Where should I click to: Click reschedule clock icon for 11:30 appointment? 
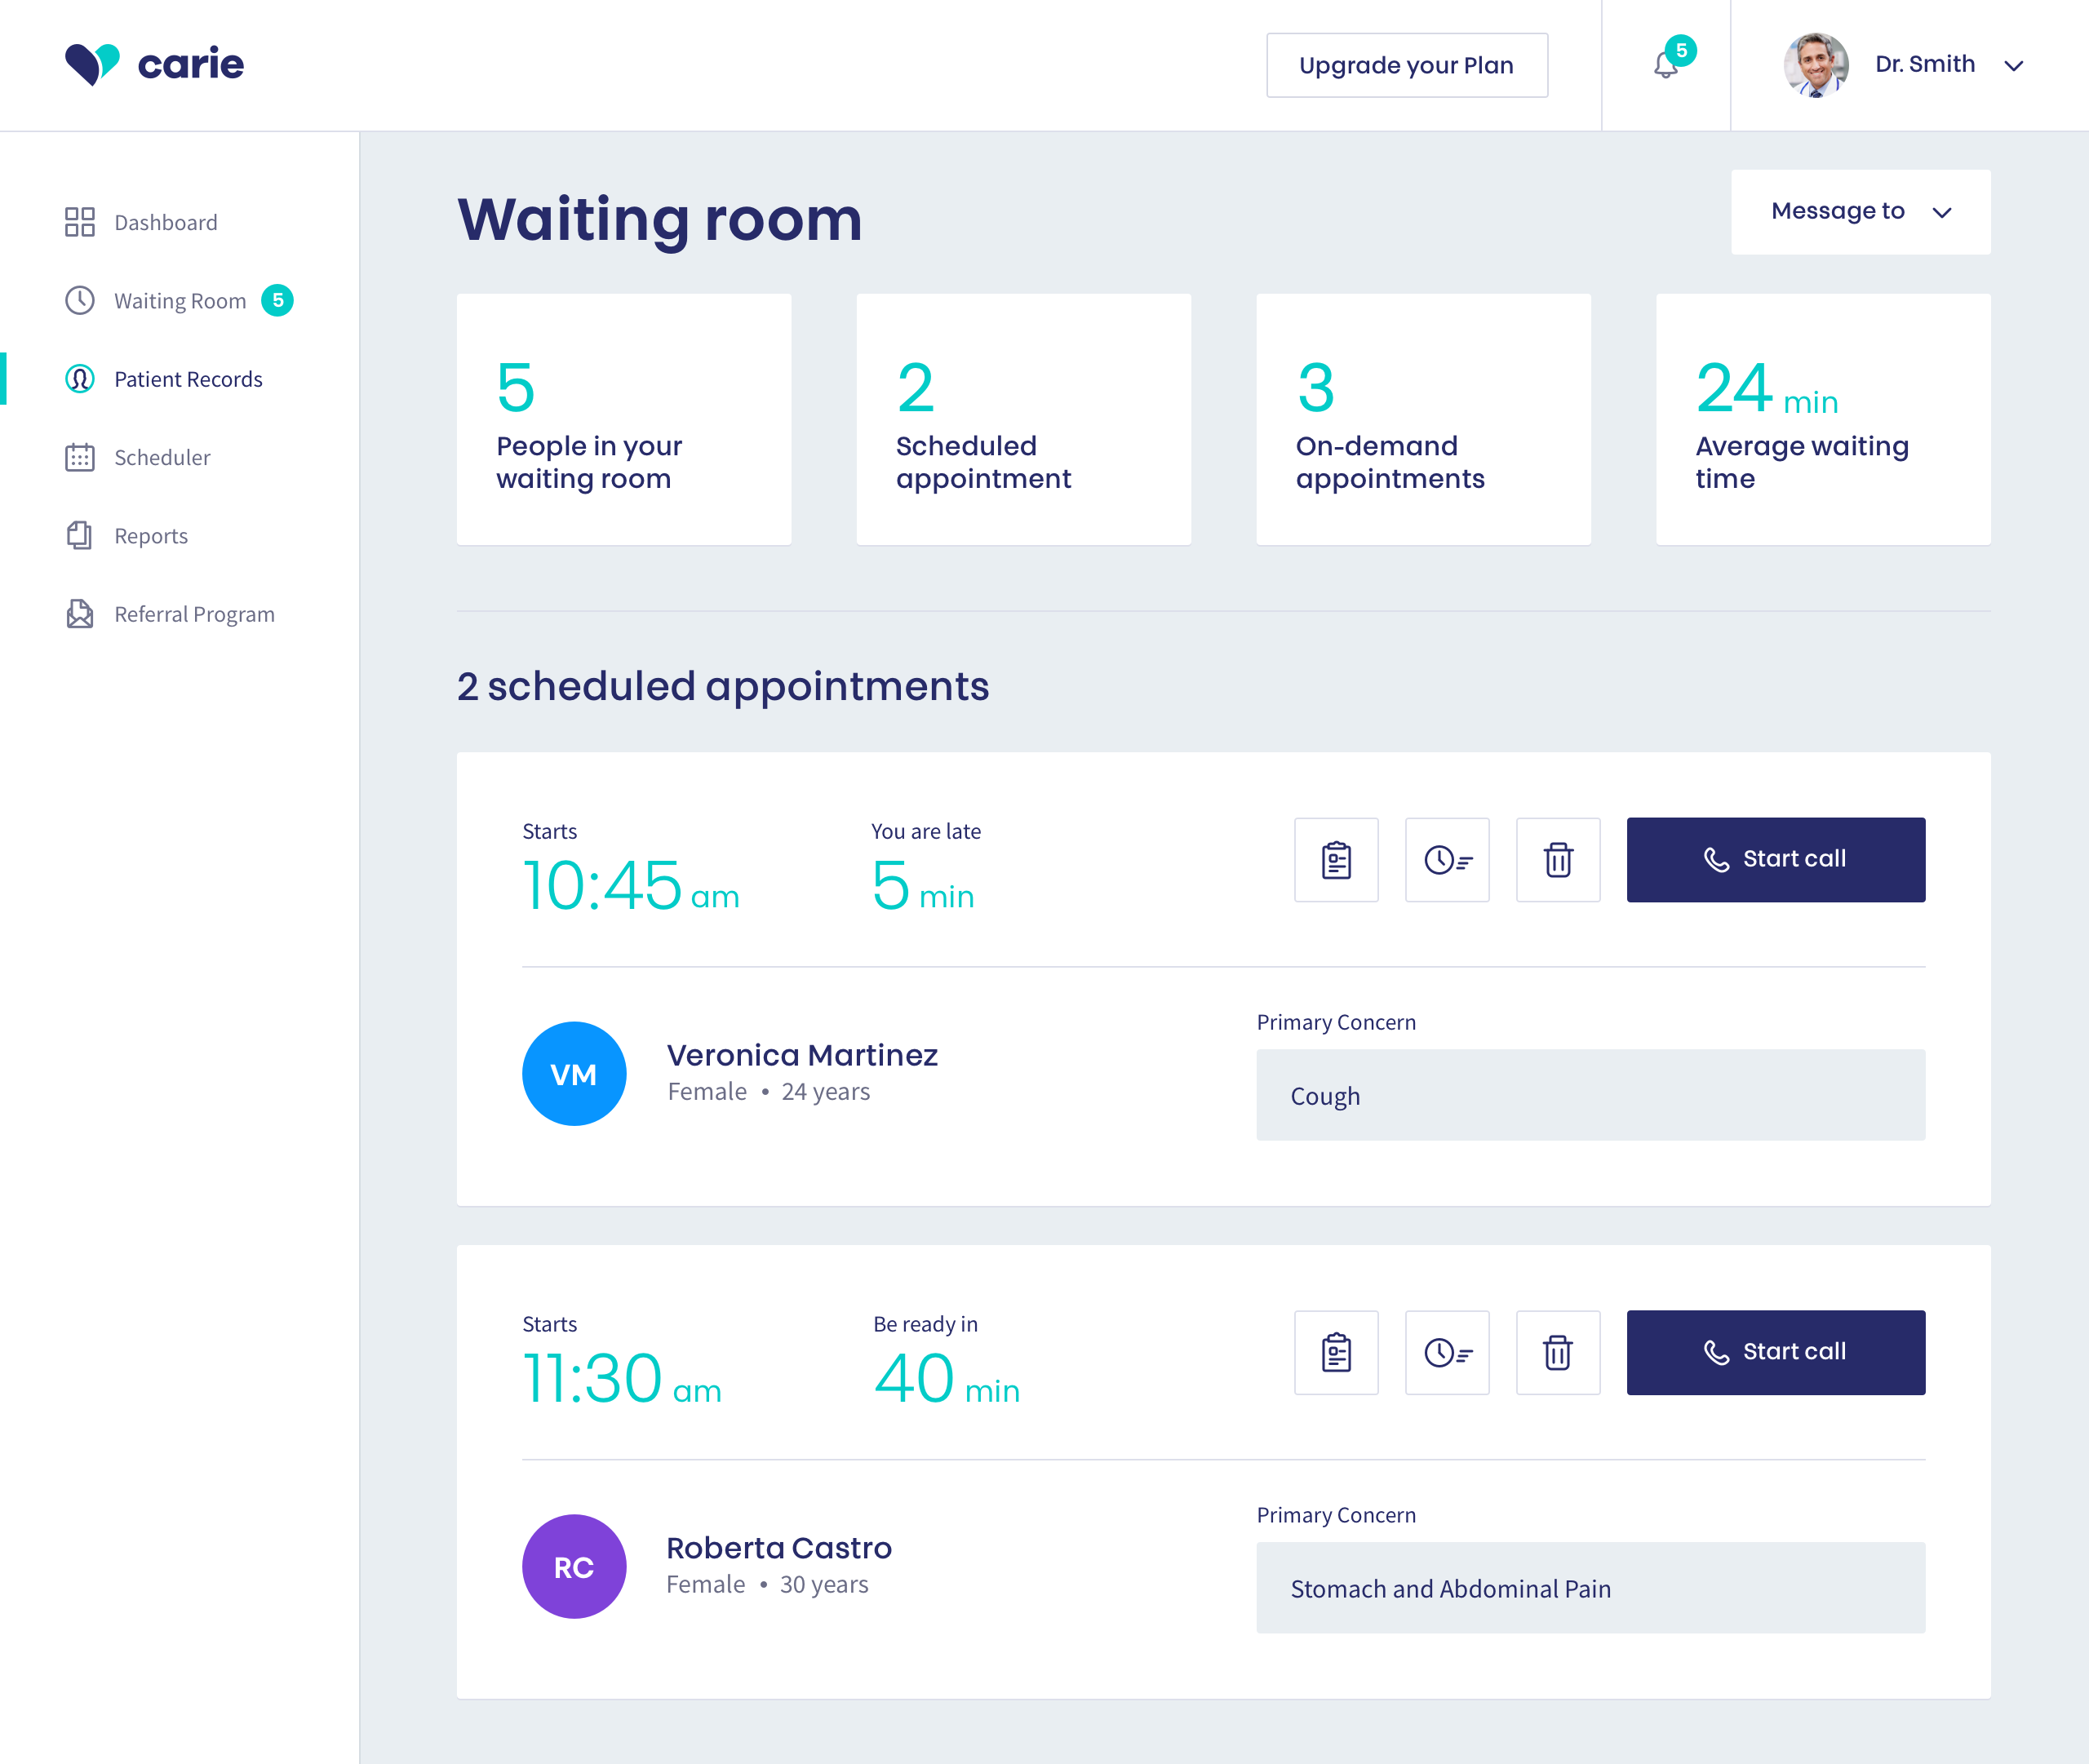click(1447, 1353)
